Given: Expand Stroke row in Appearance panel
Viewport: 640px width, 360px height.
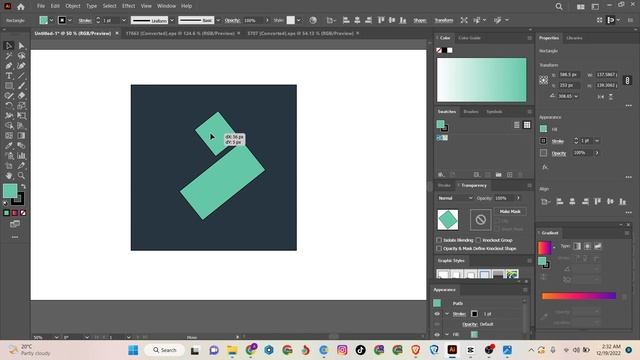Looking at the screenshot, I should click(447, 314).
